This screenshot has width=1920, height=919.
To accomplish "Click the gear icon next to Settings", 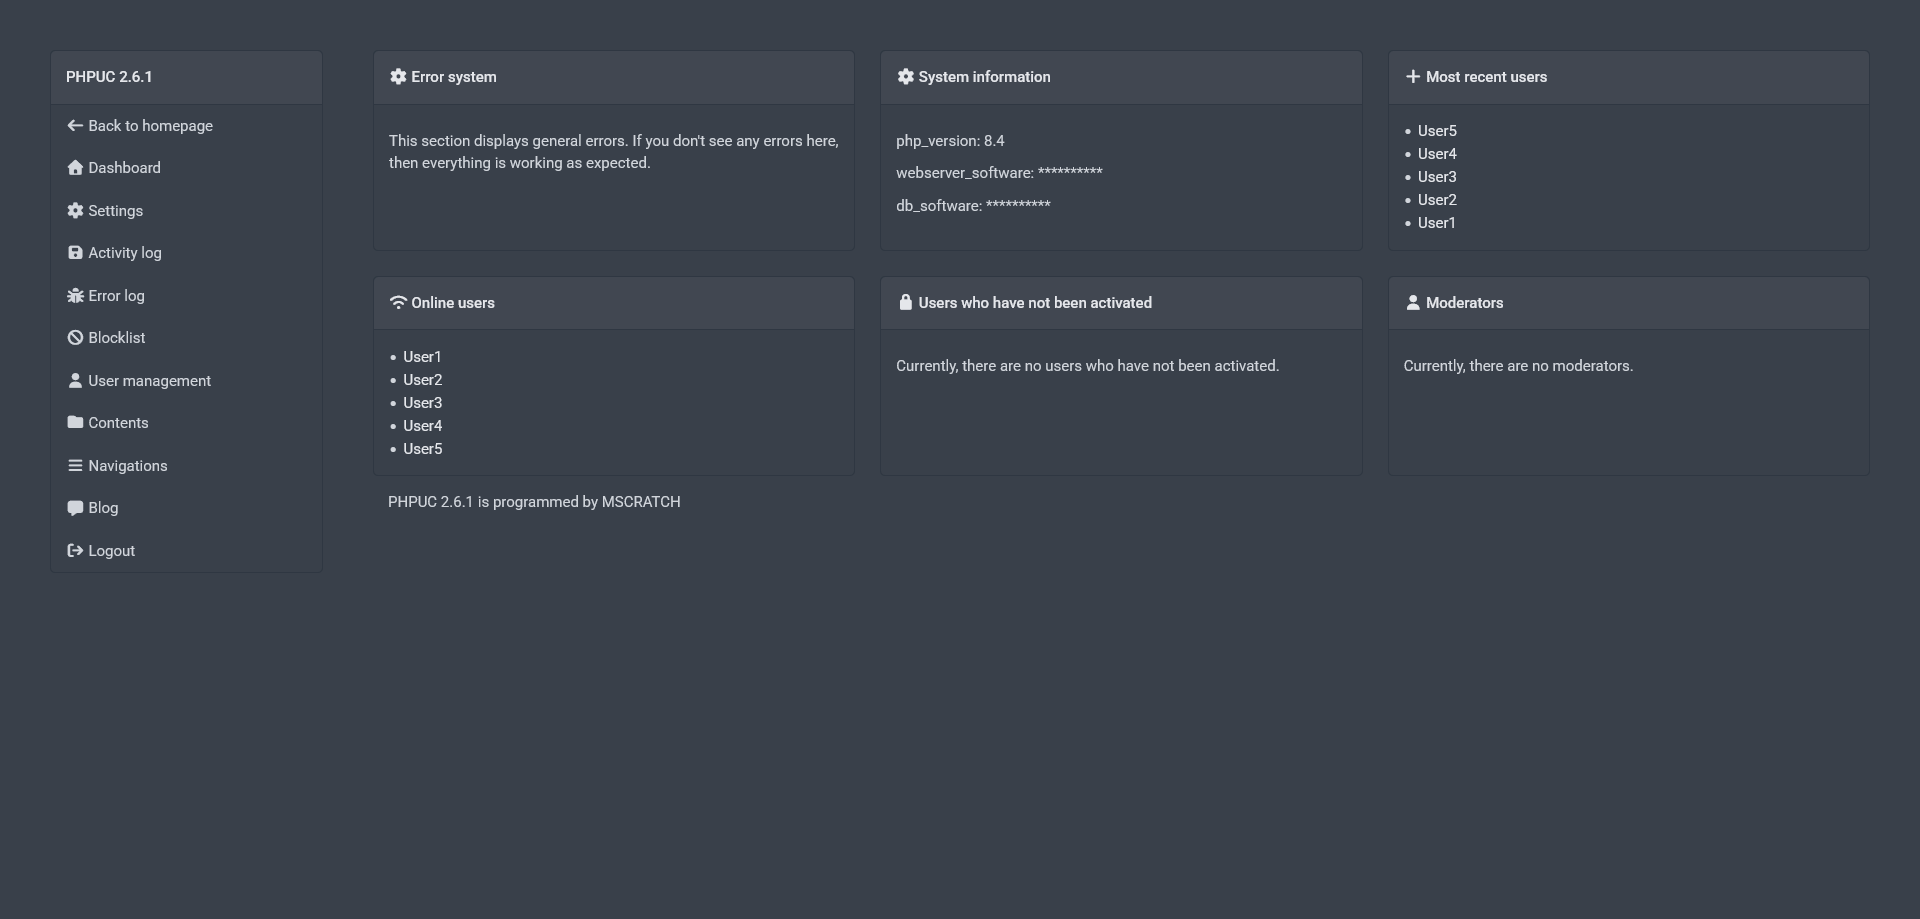I will click(x=75, y=211).
